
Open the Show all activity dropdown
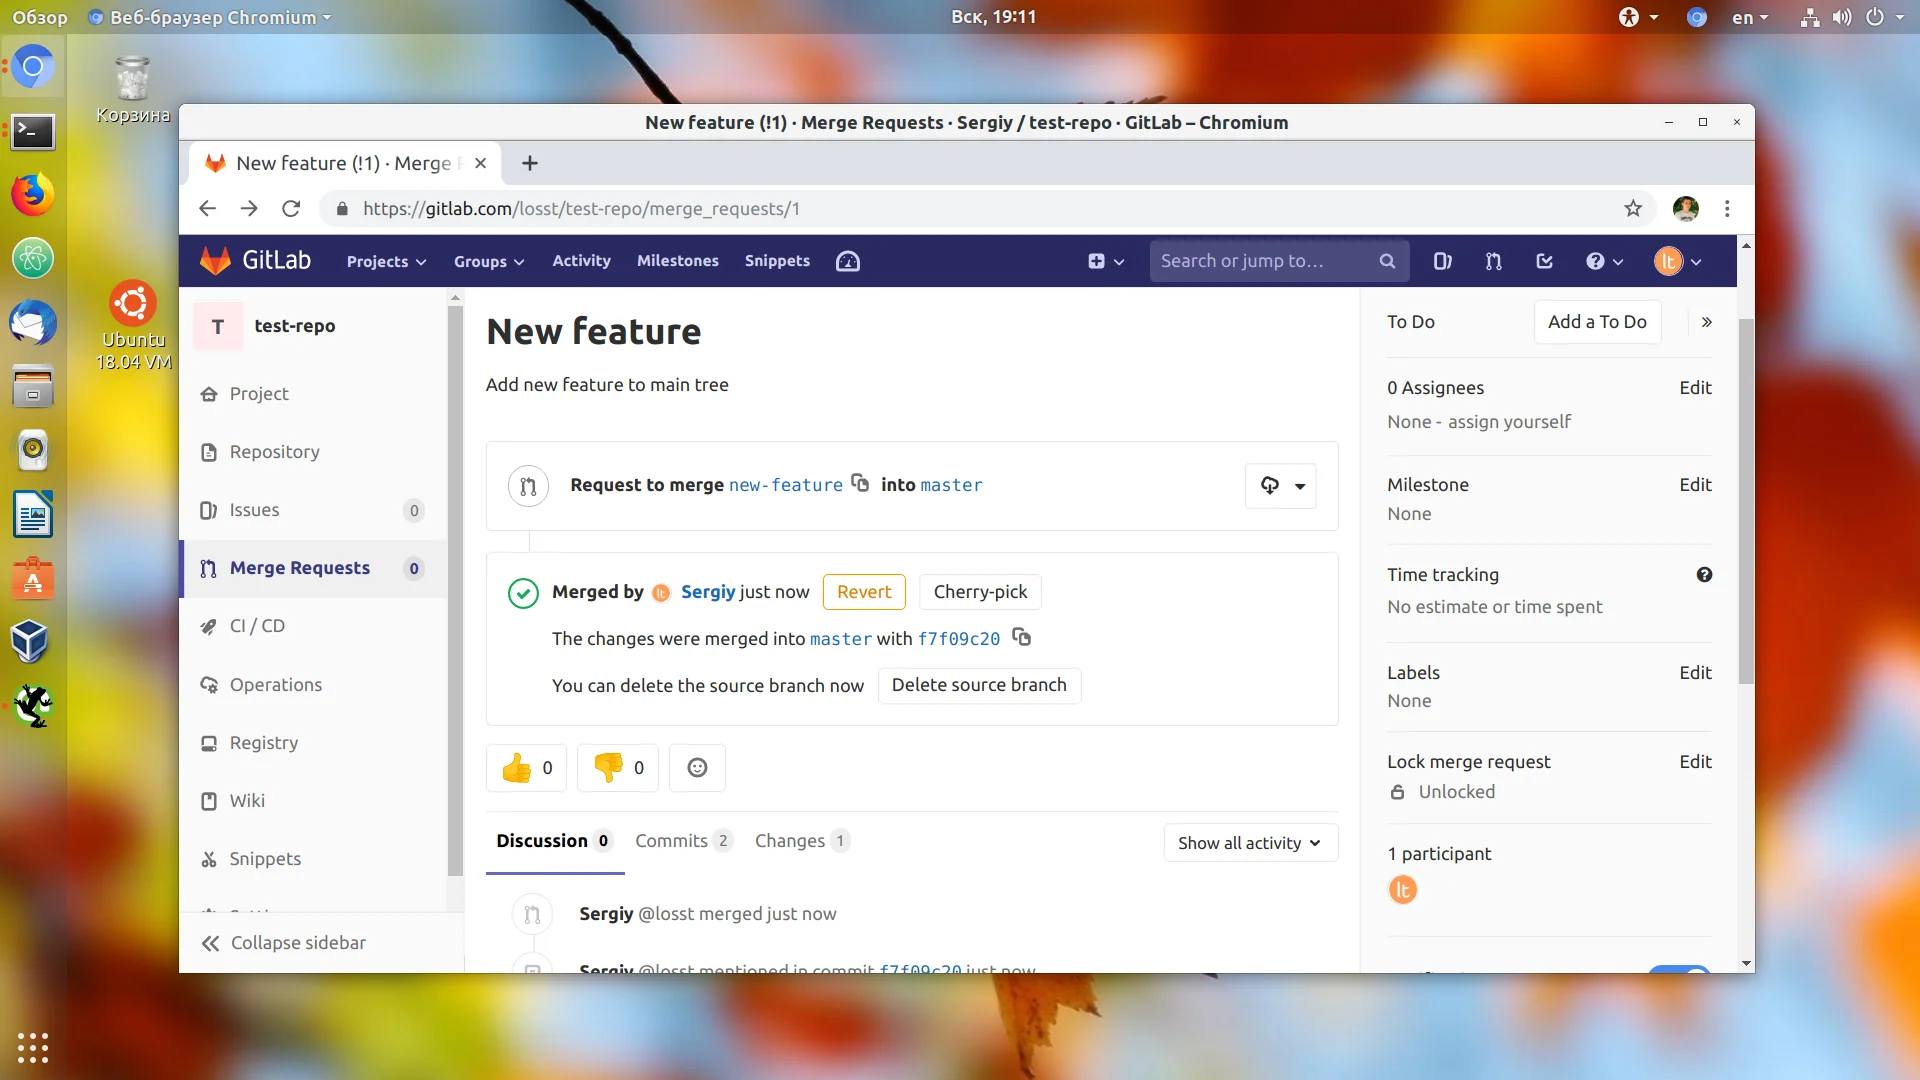(x=1250, y=843)
